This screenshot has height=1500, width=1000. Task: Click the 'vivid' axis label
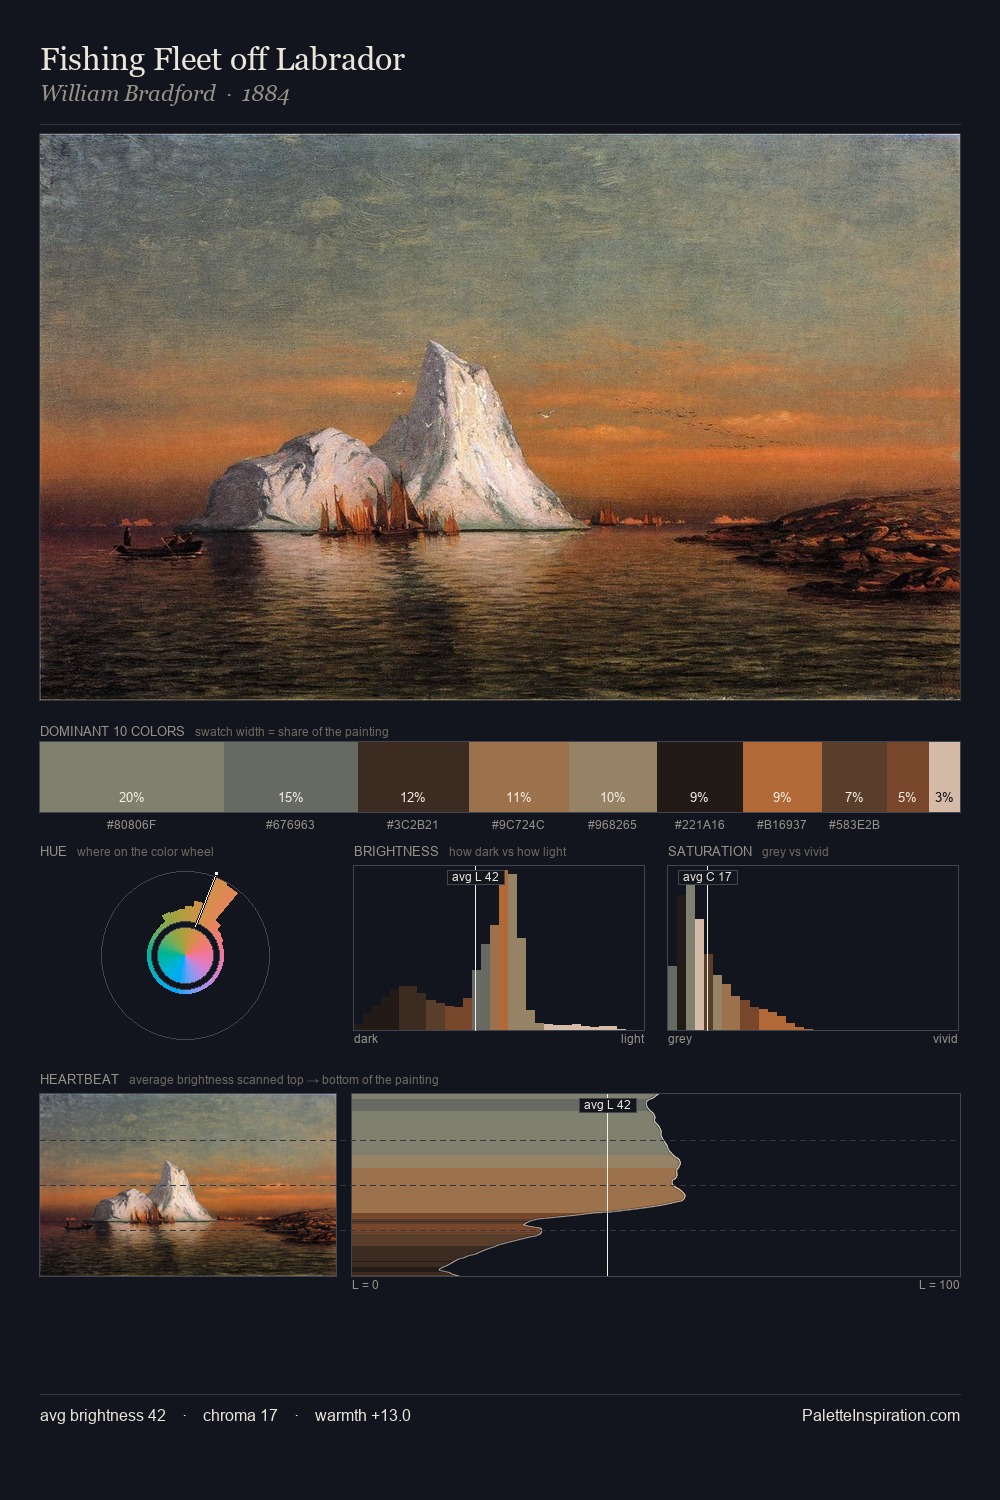[x=945, y=1039]
